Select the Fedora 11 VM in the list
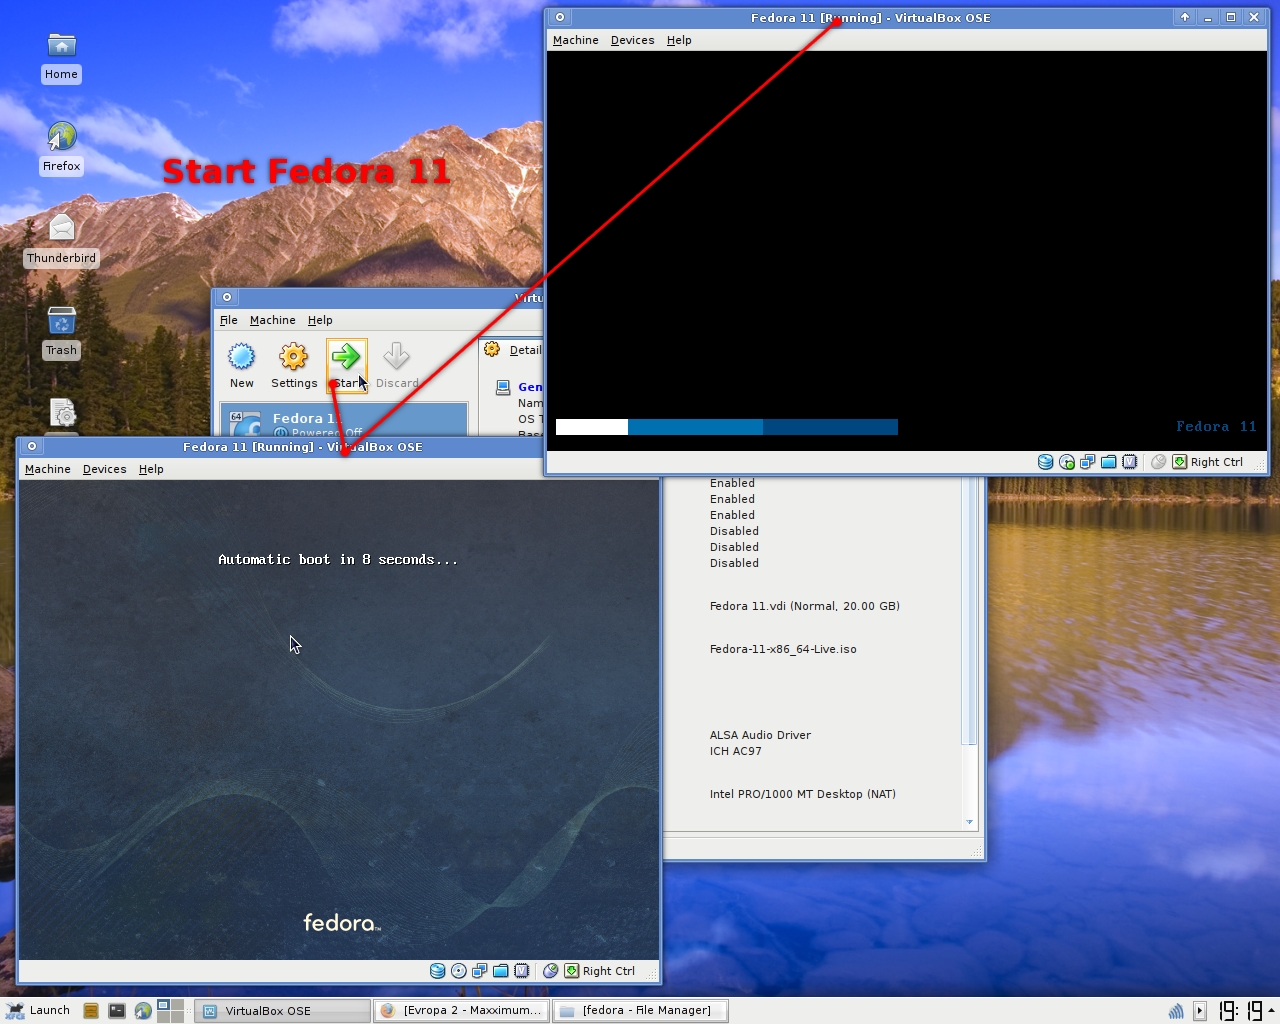Image resolution: width=1280 pixels, height=1024 pixels. point(344,420)
